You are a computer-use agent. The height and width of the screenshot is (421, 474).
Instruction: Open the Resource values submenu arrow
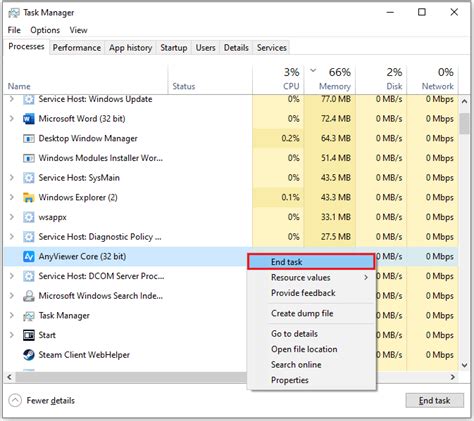coord(366,277)
